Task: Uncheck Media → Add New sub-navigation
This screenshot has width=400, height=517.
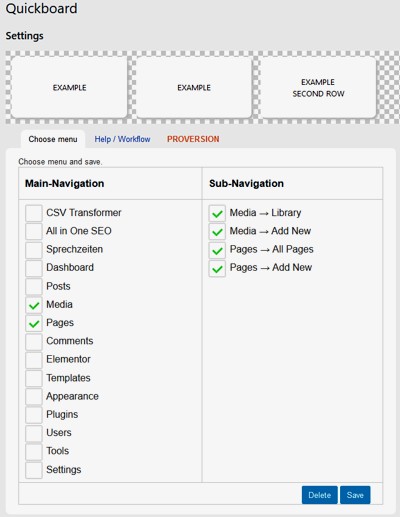Action: pos(217,232)
